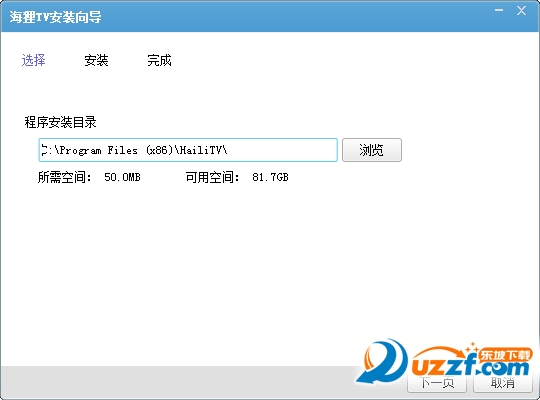Select the 选择 step tab
The image size is (540, 400).
point(33,60)
